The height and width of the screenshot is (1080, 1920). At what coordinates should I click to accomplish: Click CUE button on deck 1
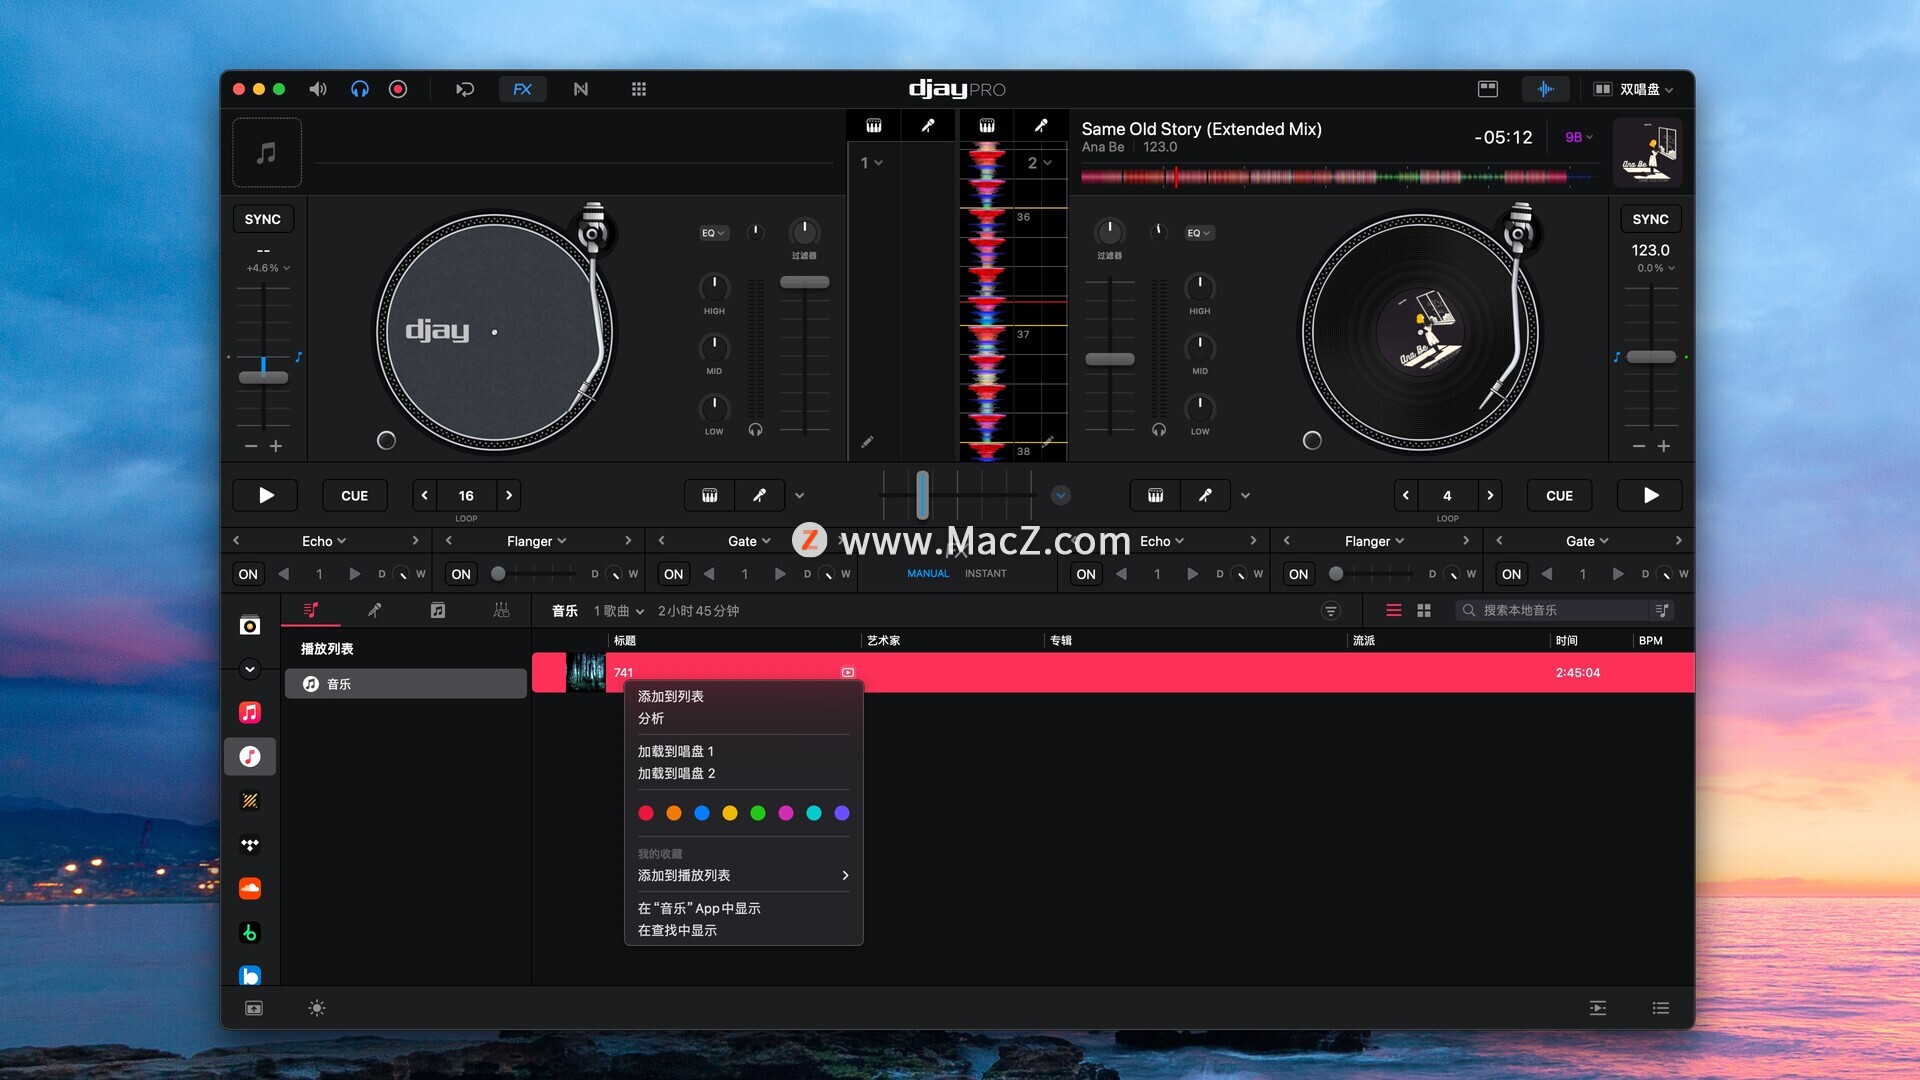(x=354, y=495)
